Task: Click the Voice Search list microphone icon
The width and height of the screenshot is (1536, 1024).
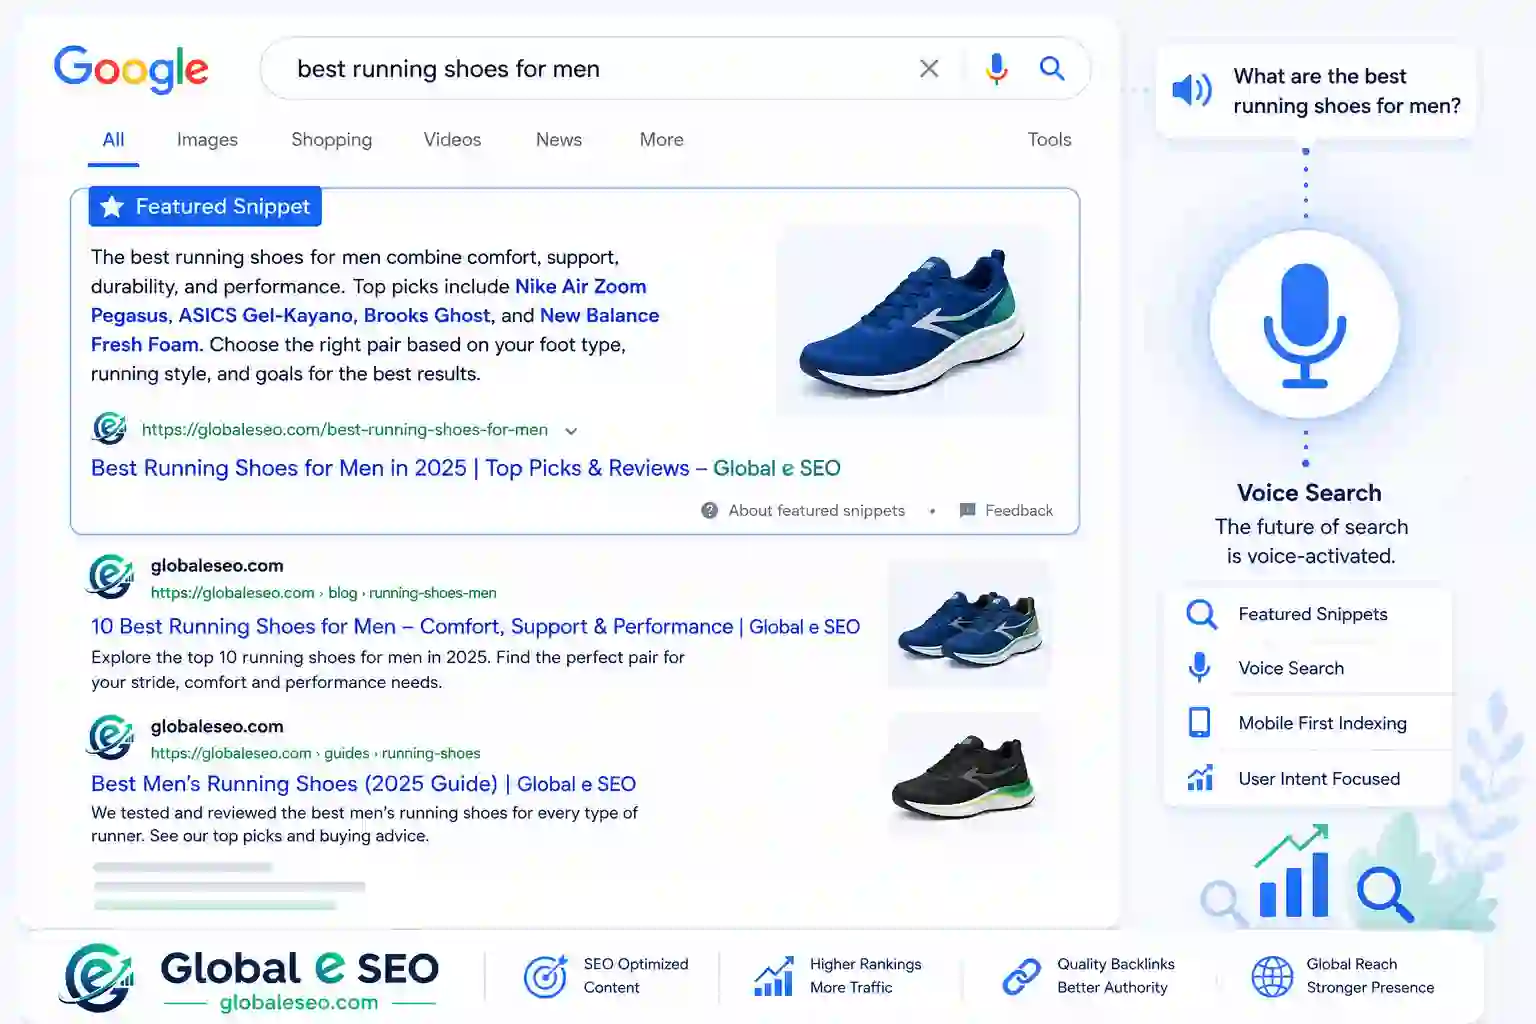Action: click(1199, 667)
